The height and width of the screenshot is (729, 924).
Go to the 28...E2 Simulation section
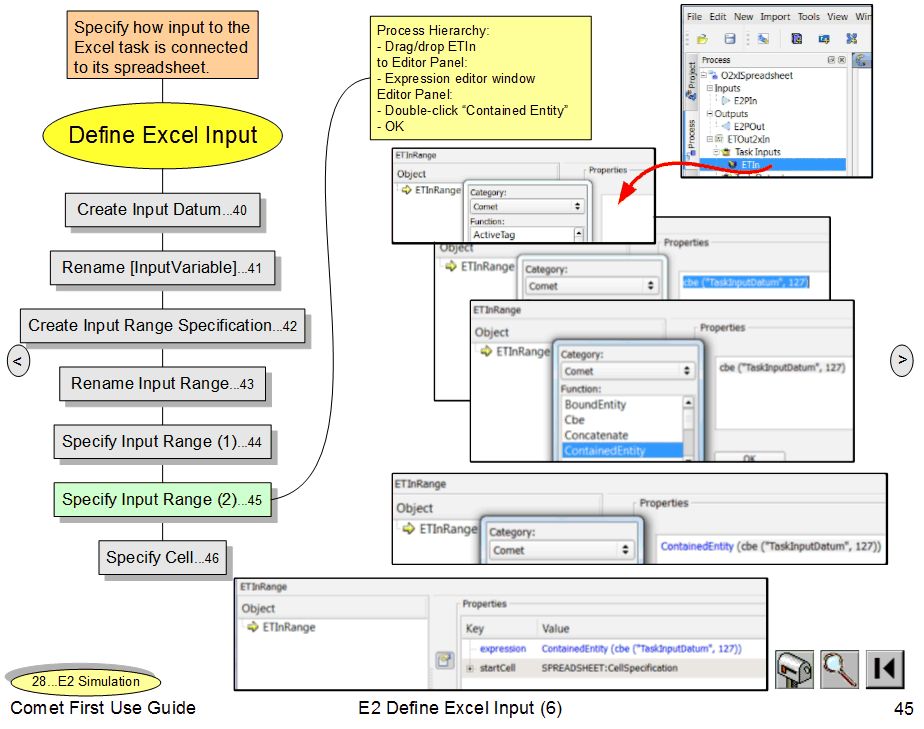pos(85,681)
